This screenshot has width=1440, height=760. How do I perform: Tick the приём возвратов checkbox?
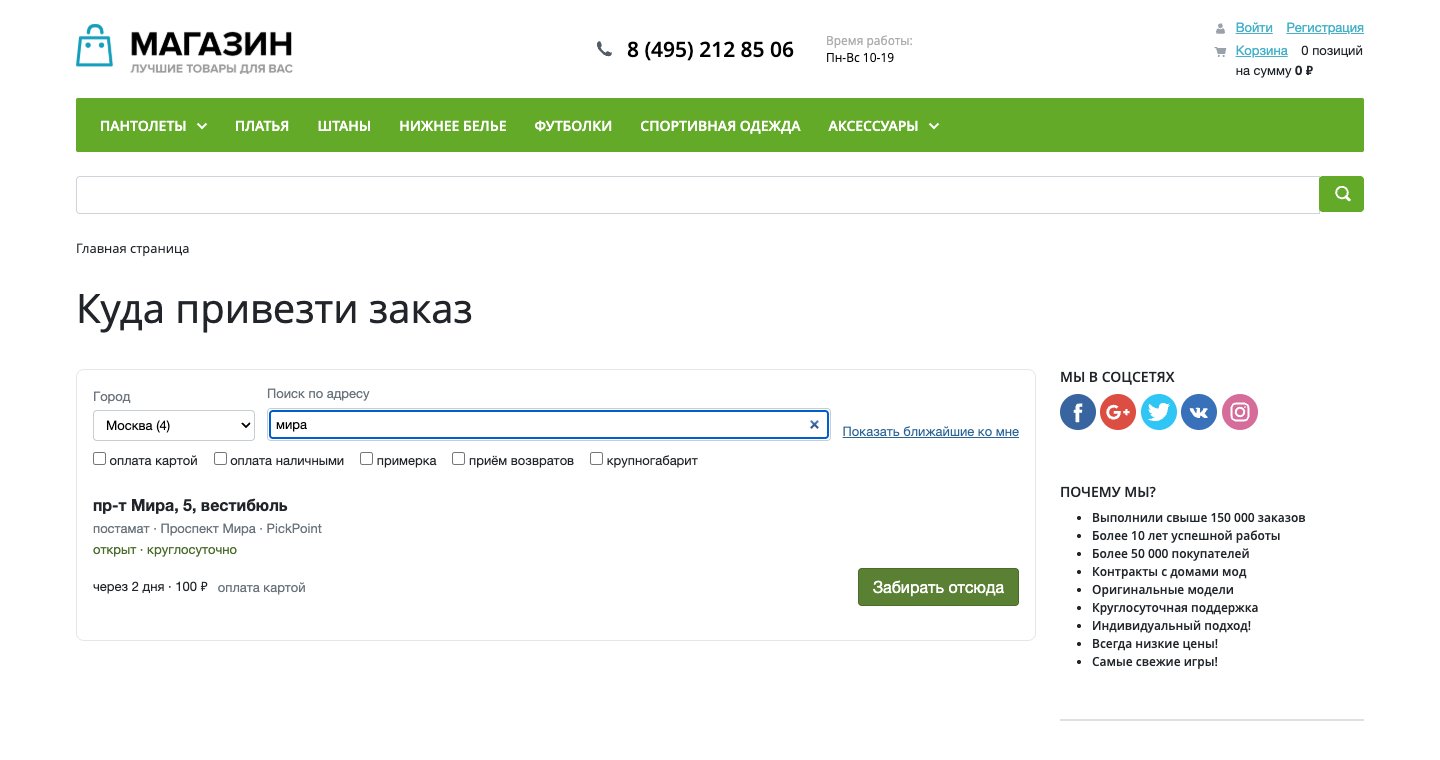459,459
